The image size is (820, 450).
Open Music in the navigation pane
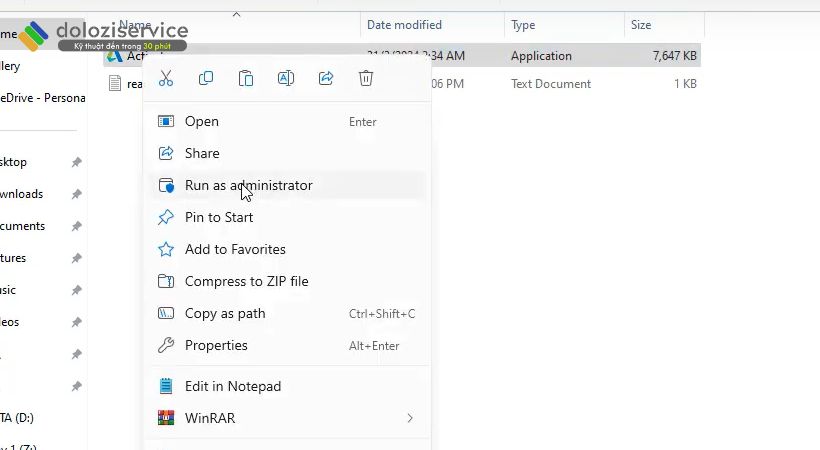8,290
